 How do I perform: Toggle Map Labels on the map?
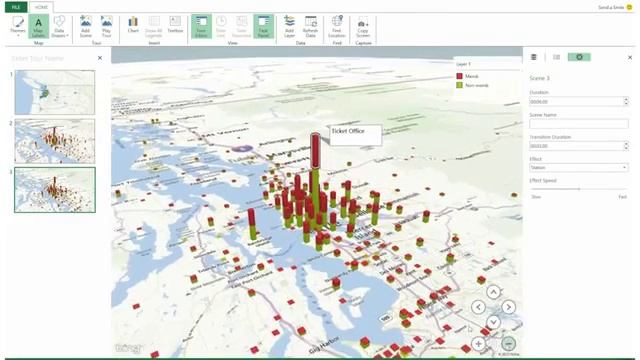38,27
